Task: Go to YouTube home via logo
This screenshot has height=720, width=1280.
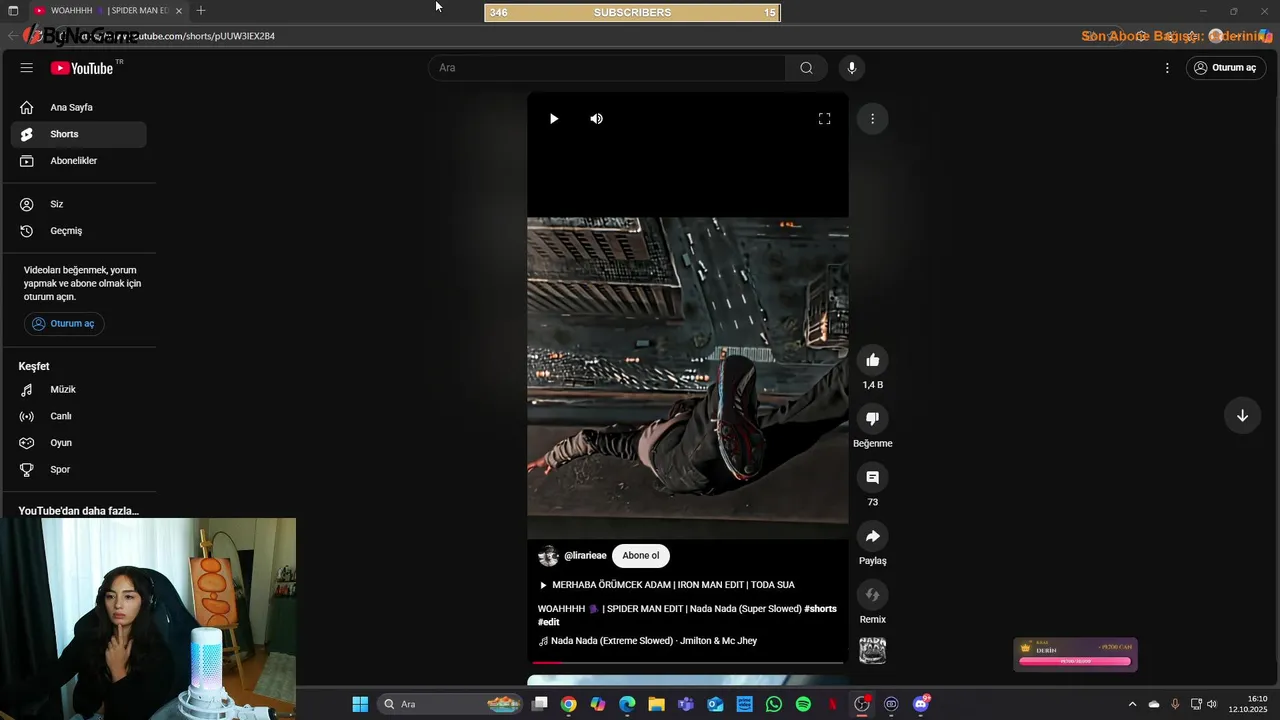Action: (x=82, y=68)
